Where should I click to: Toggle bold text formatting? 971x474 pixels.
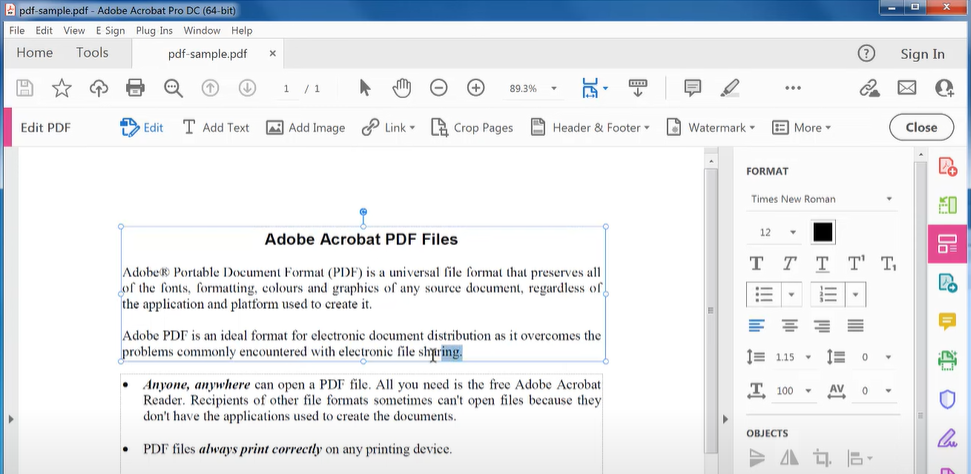(756, 263)
